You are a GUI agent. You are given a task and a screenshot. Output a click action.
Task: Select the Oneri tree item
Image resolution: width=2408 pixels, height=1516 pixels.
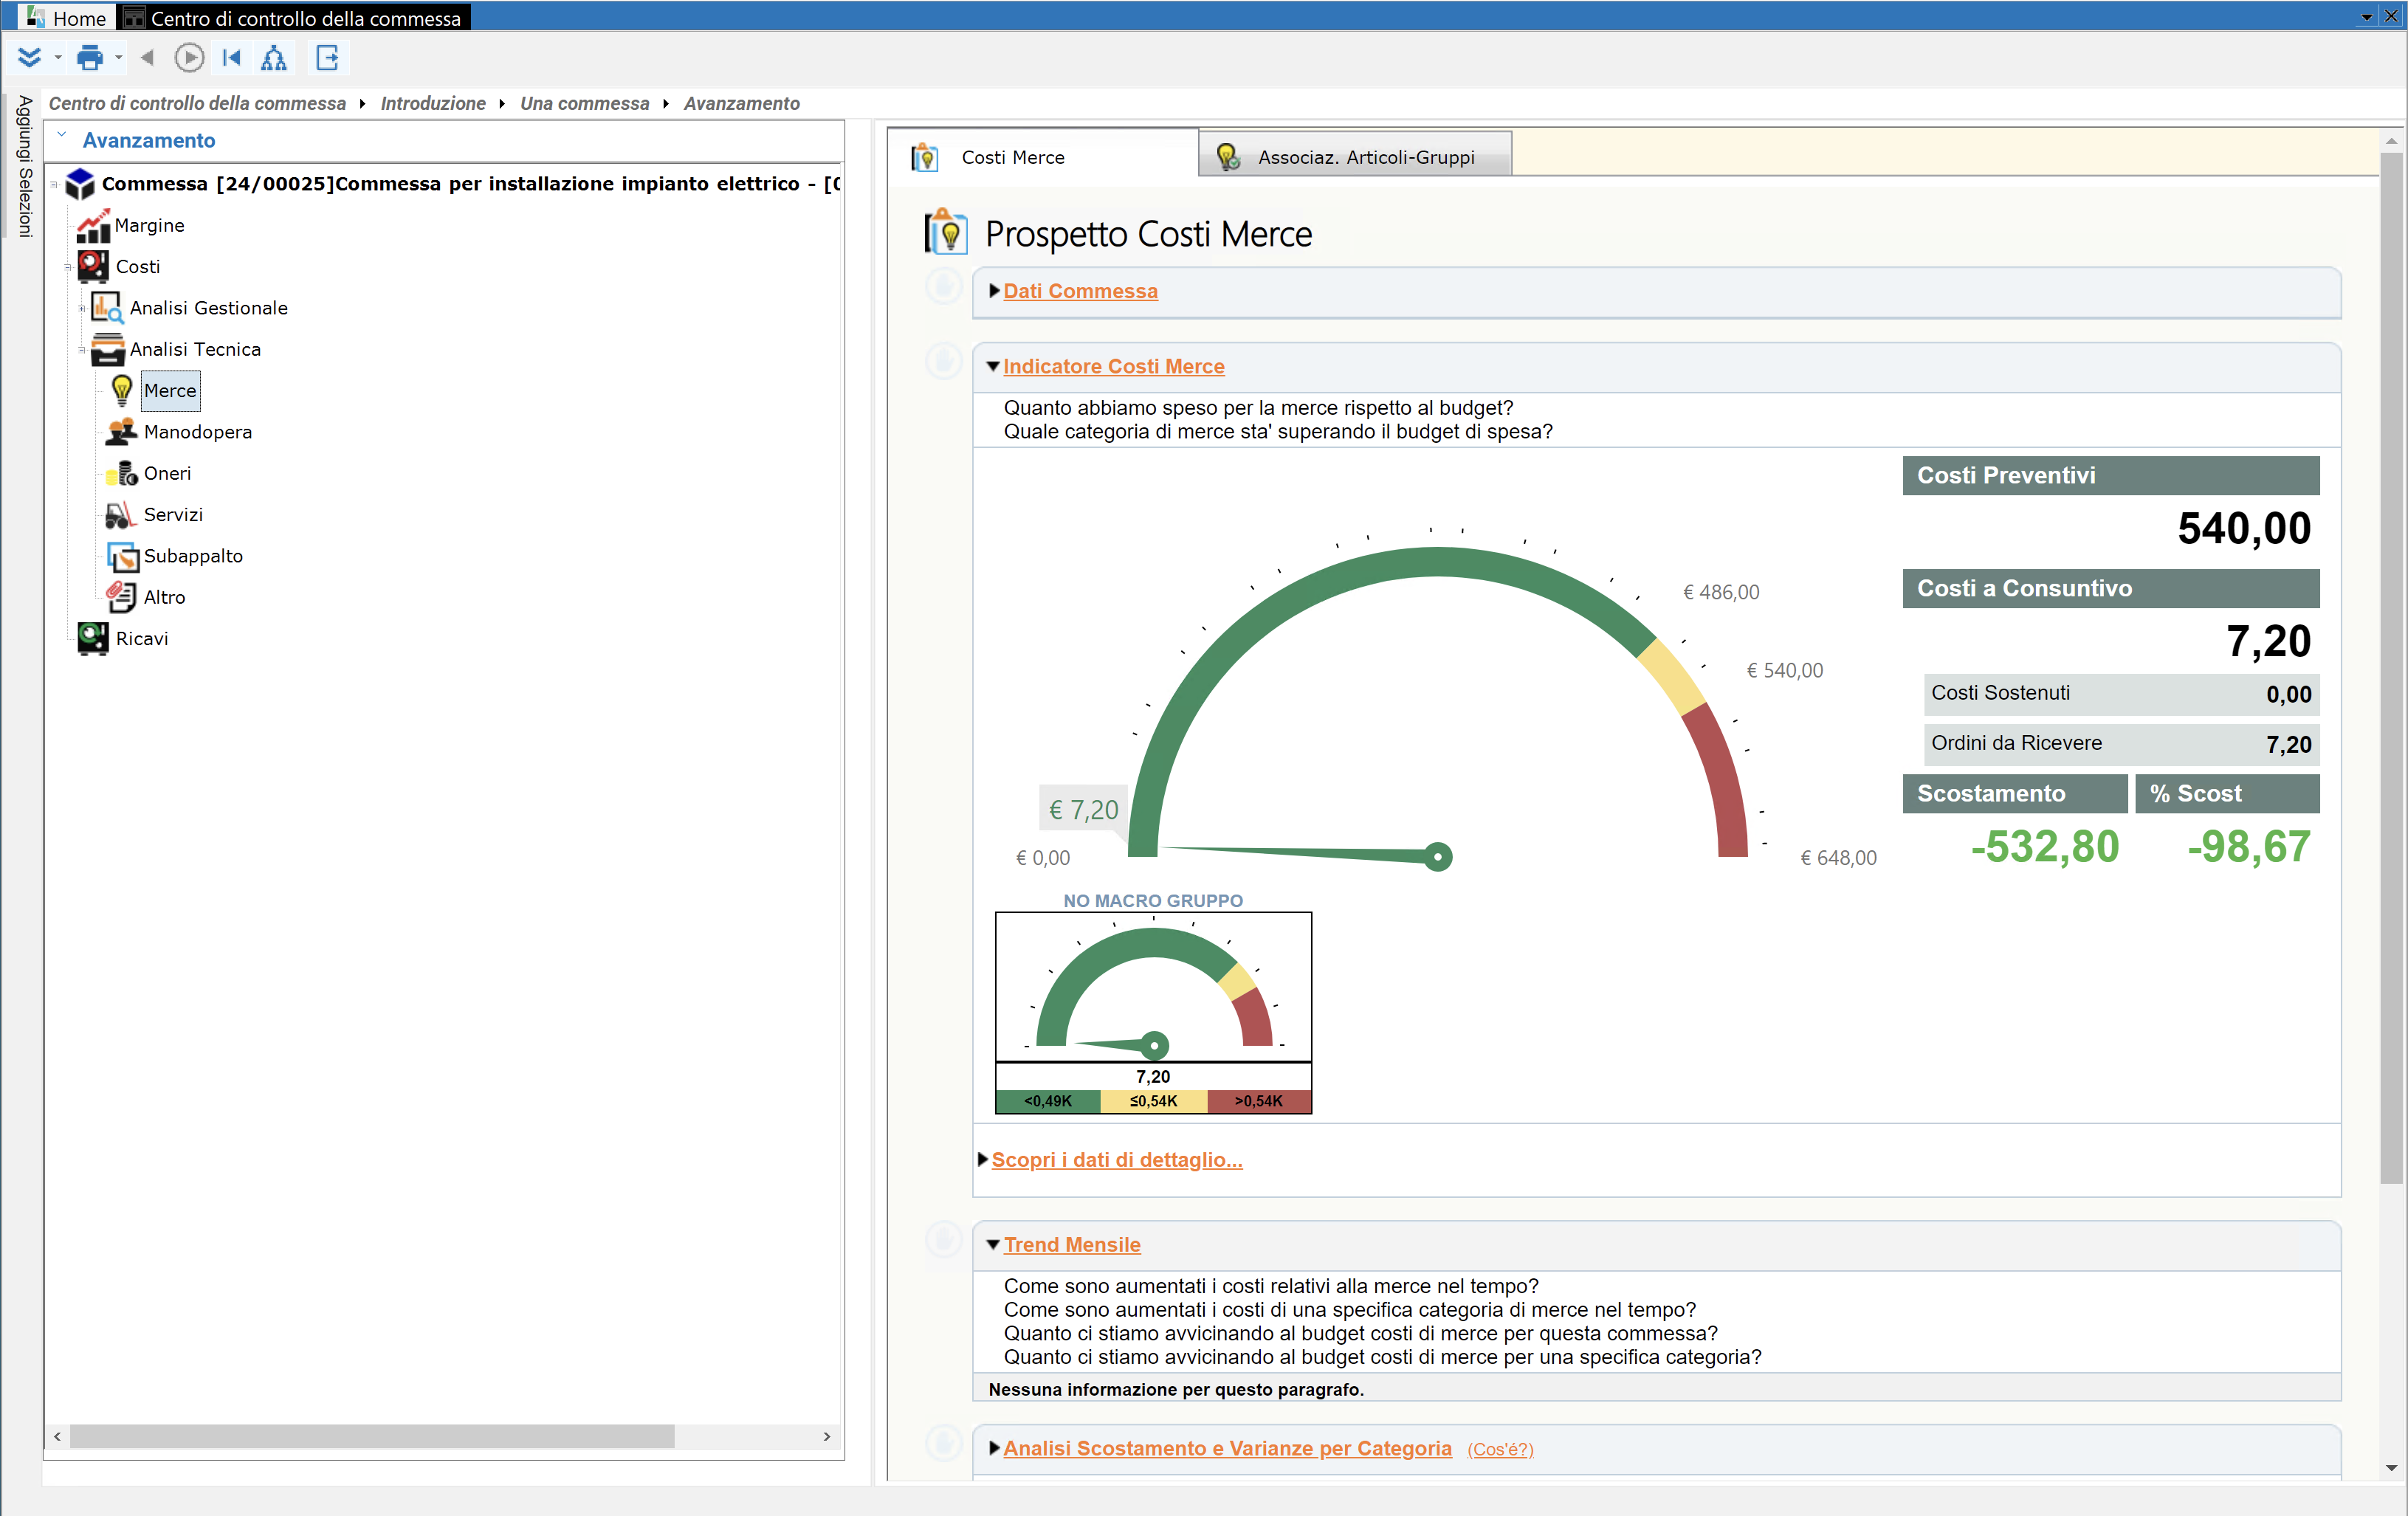click(x=167, y=473)
